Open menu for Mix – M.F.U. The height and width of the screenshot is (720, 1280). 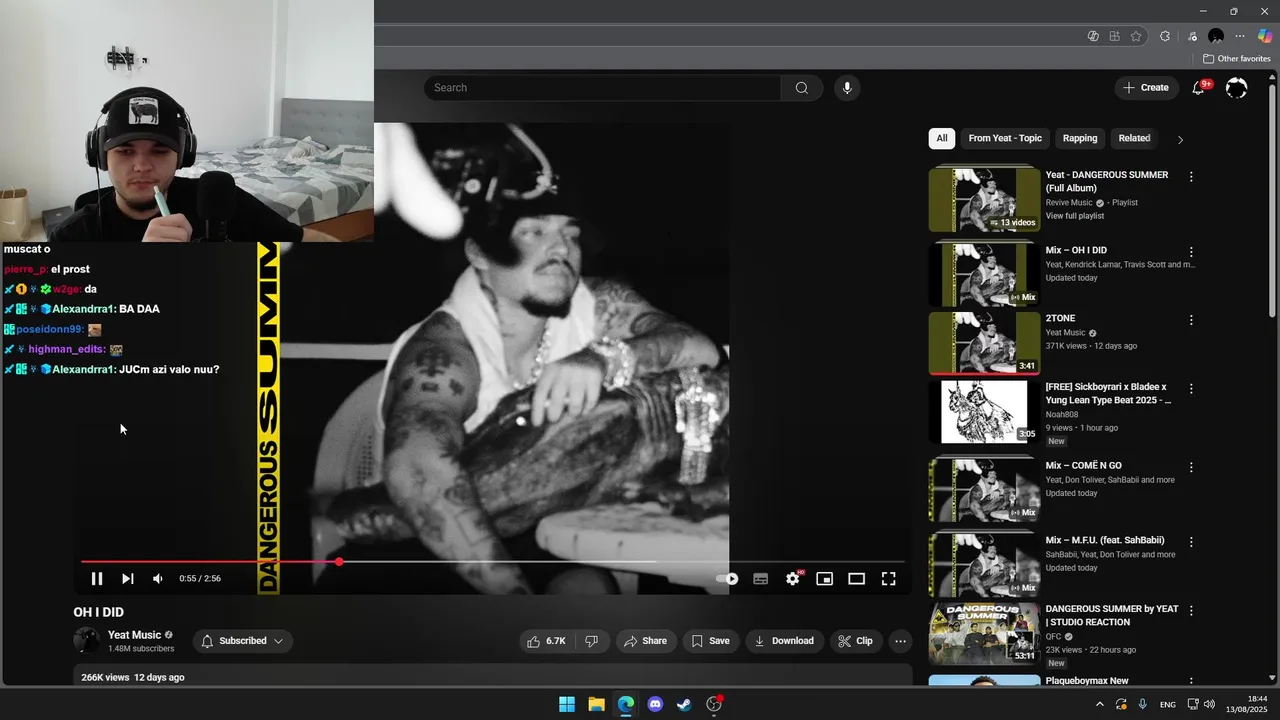pos(1191,542)
